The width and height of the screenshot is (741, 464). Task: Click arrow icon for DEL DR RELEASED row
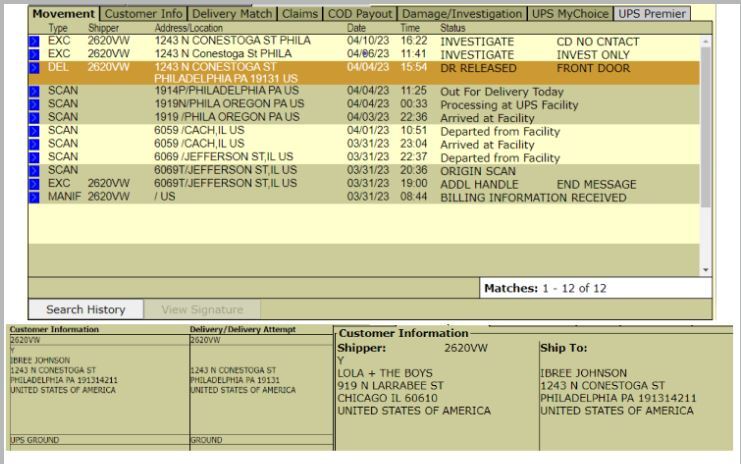[x=34, y=68]
